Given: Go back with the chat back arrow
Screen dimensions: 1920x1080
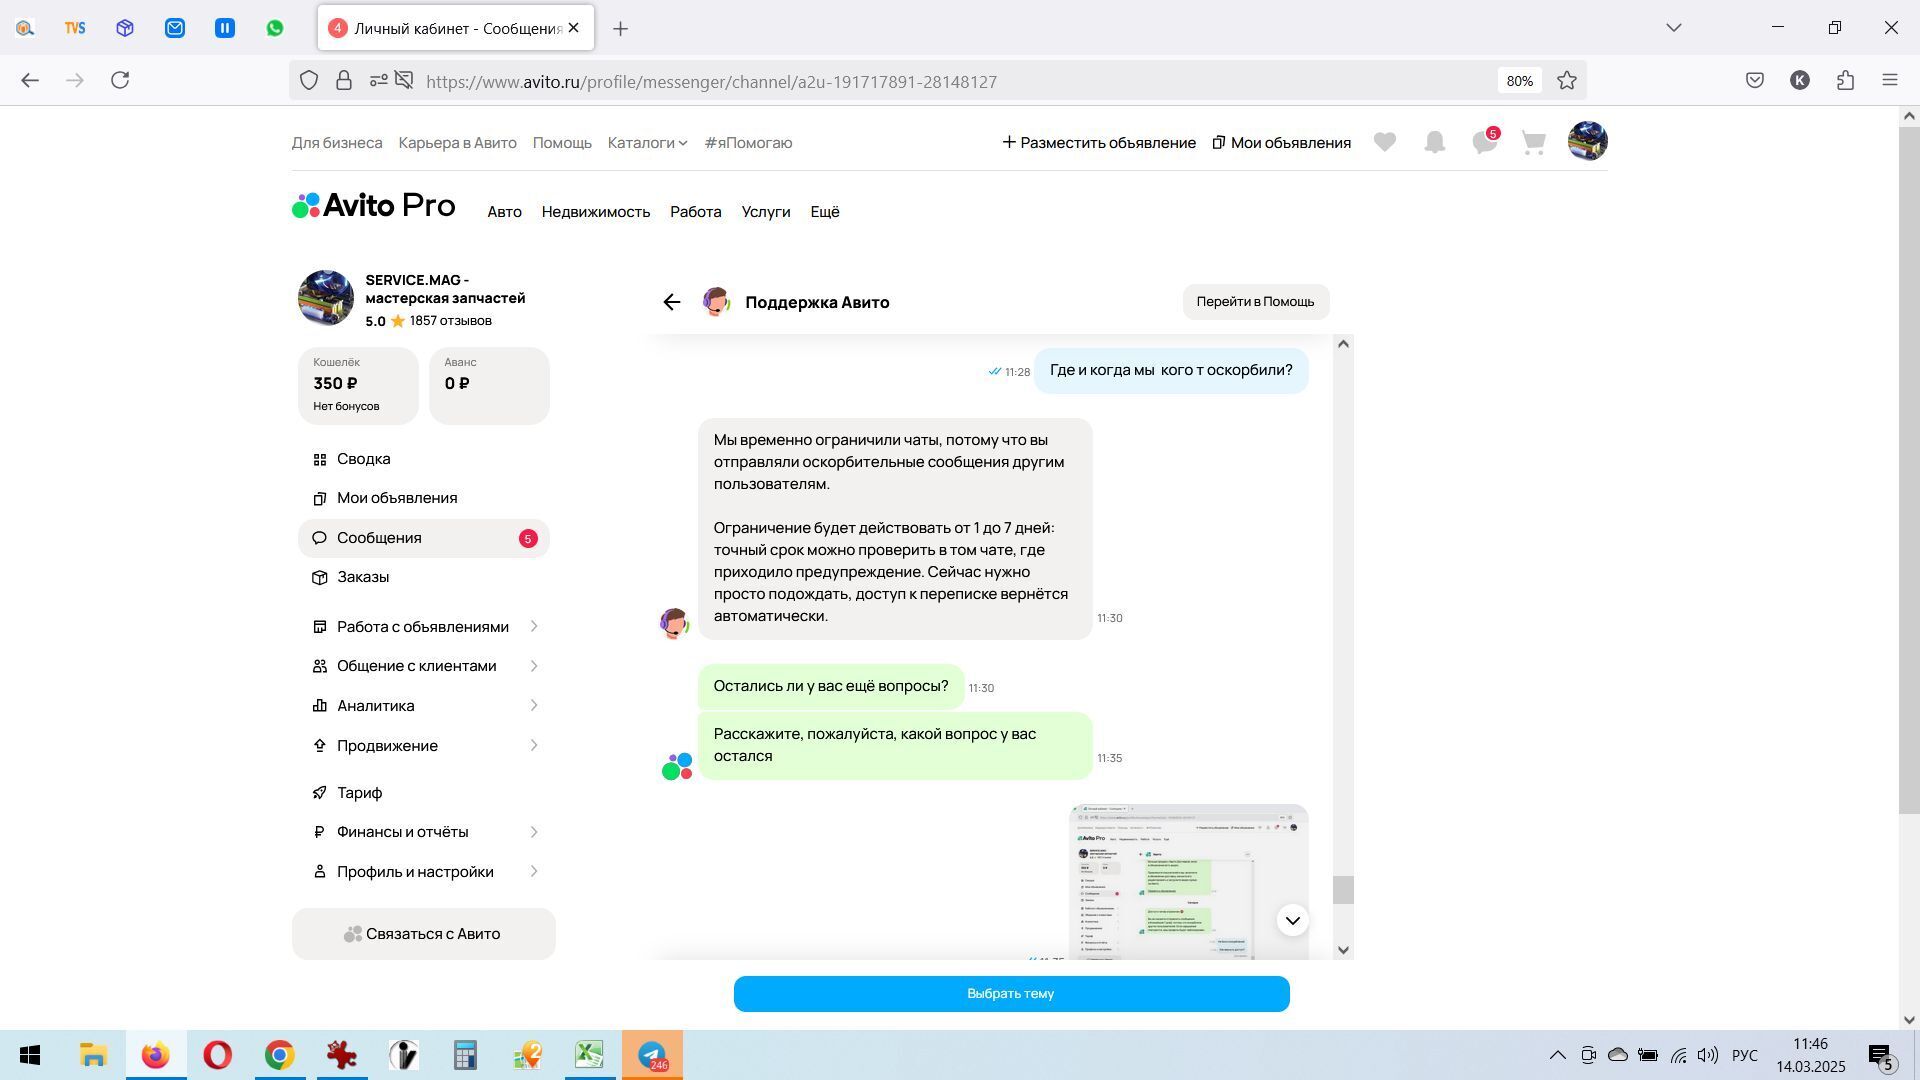Looking at the screenshot, I should (x=672, y=302).
